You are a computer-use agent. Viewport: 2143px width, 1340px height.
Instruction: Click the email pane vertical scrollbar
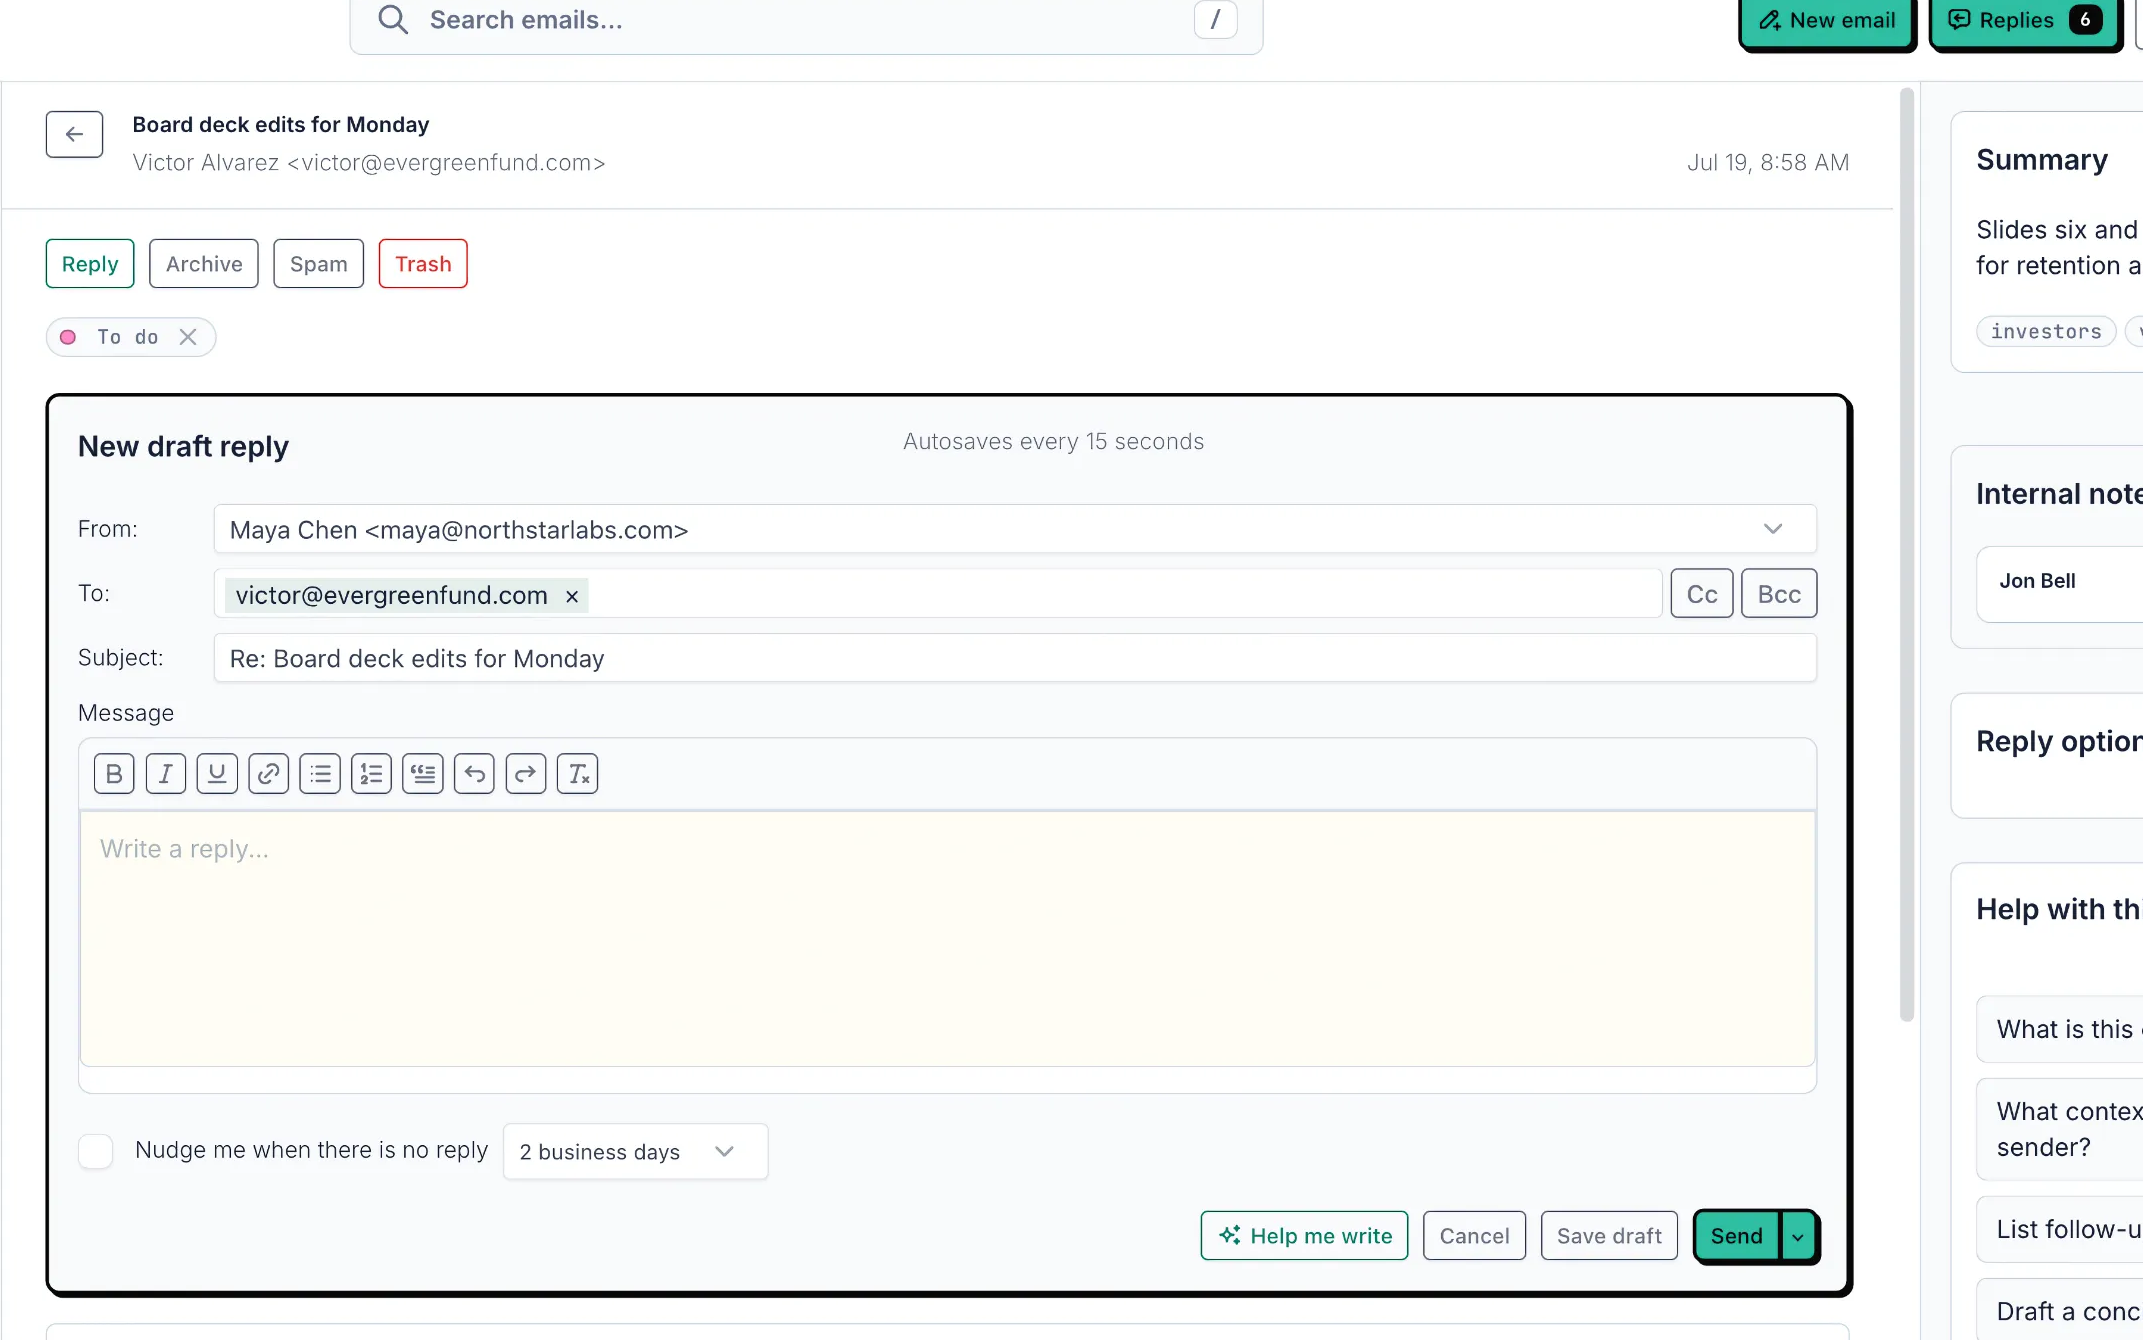(1907, 555)
